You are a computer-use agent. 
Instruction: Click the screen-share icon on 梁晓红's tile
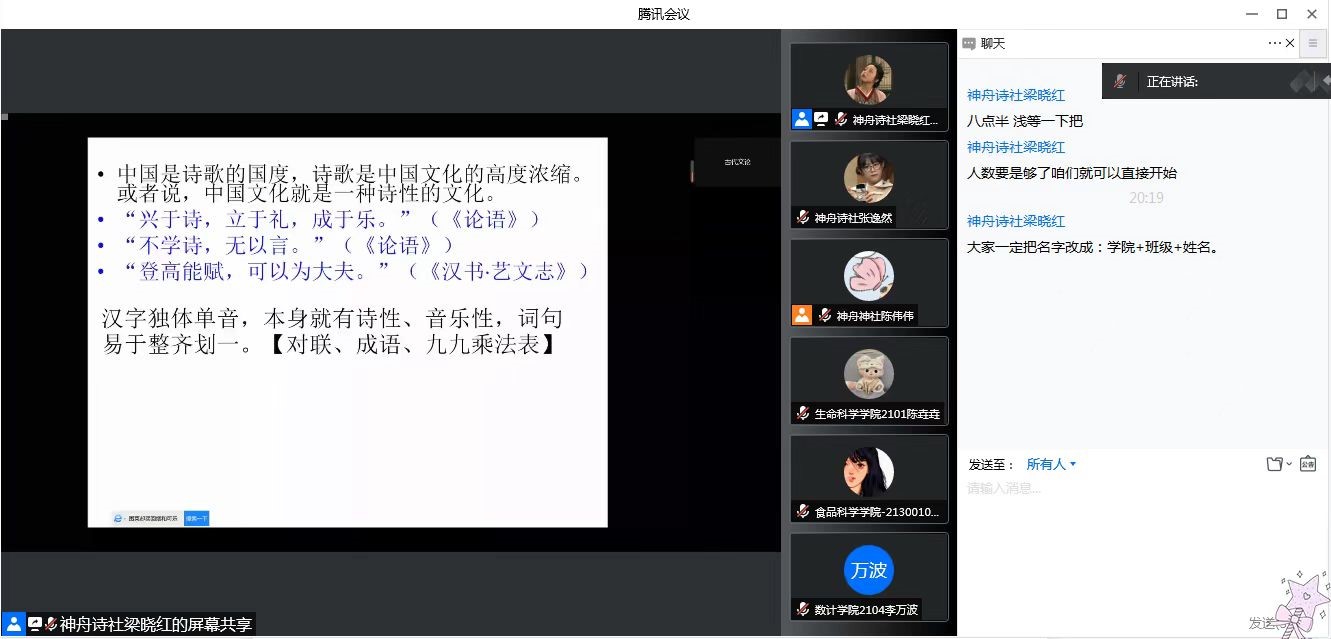[821, 119]
